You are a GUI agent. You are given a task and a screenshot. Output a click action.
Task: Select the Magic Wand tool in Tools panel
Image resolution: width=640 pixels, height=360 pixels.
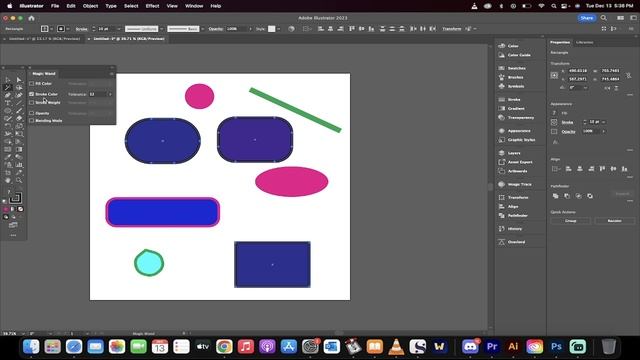(8, 87)
